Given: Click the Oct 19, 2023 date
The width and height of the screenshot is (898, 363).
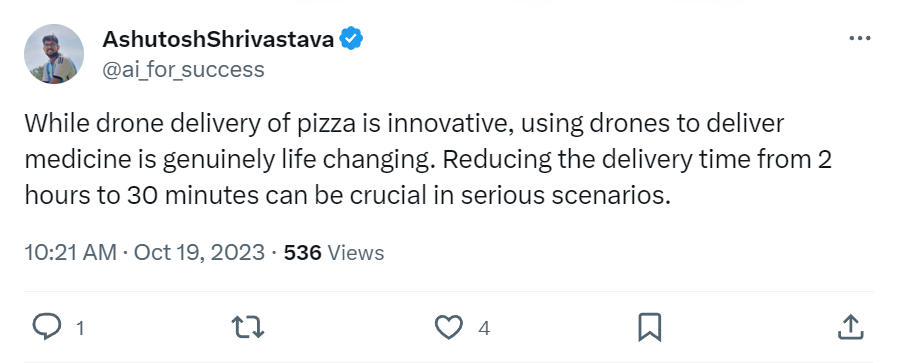Looking at the screenshot, I should (199, 252).
